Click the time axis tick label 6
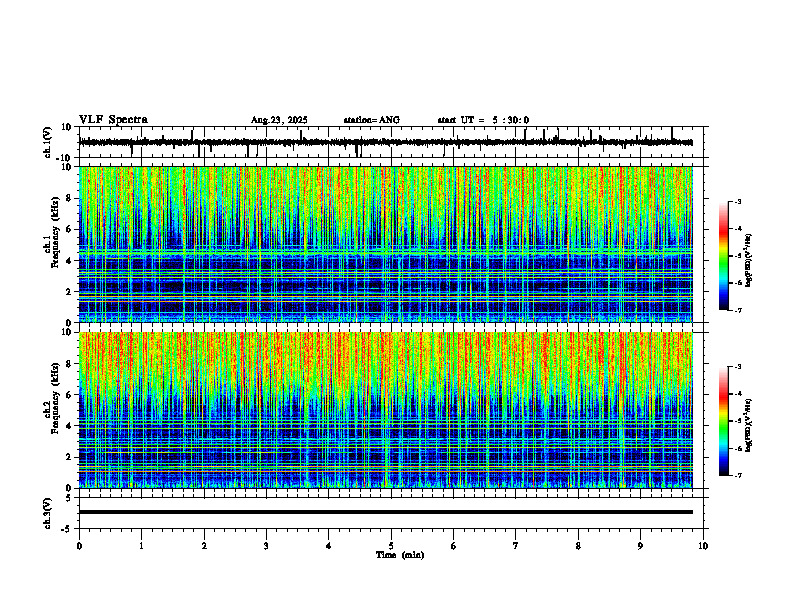This screenshot has height=612, width=792. [454, 546]
